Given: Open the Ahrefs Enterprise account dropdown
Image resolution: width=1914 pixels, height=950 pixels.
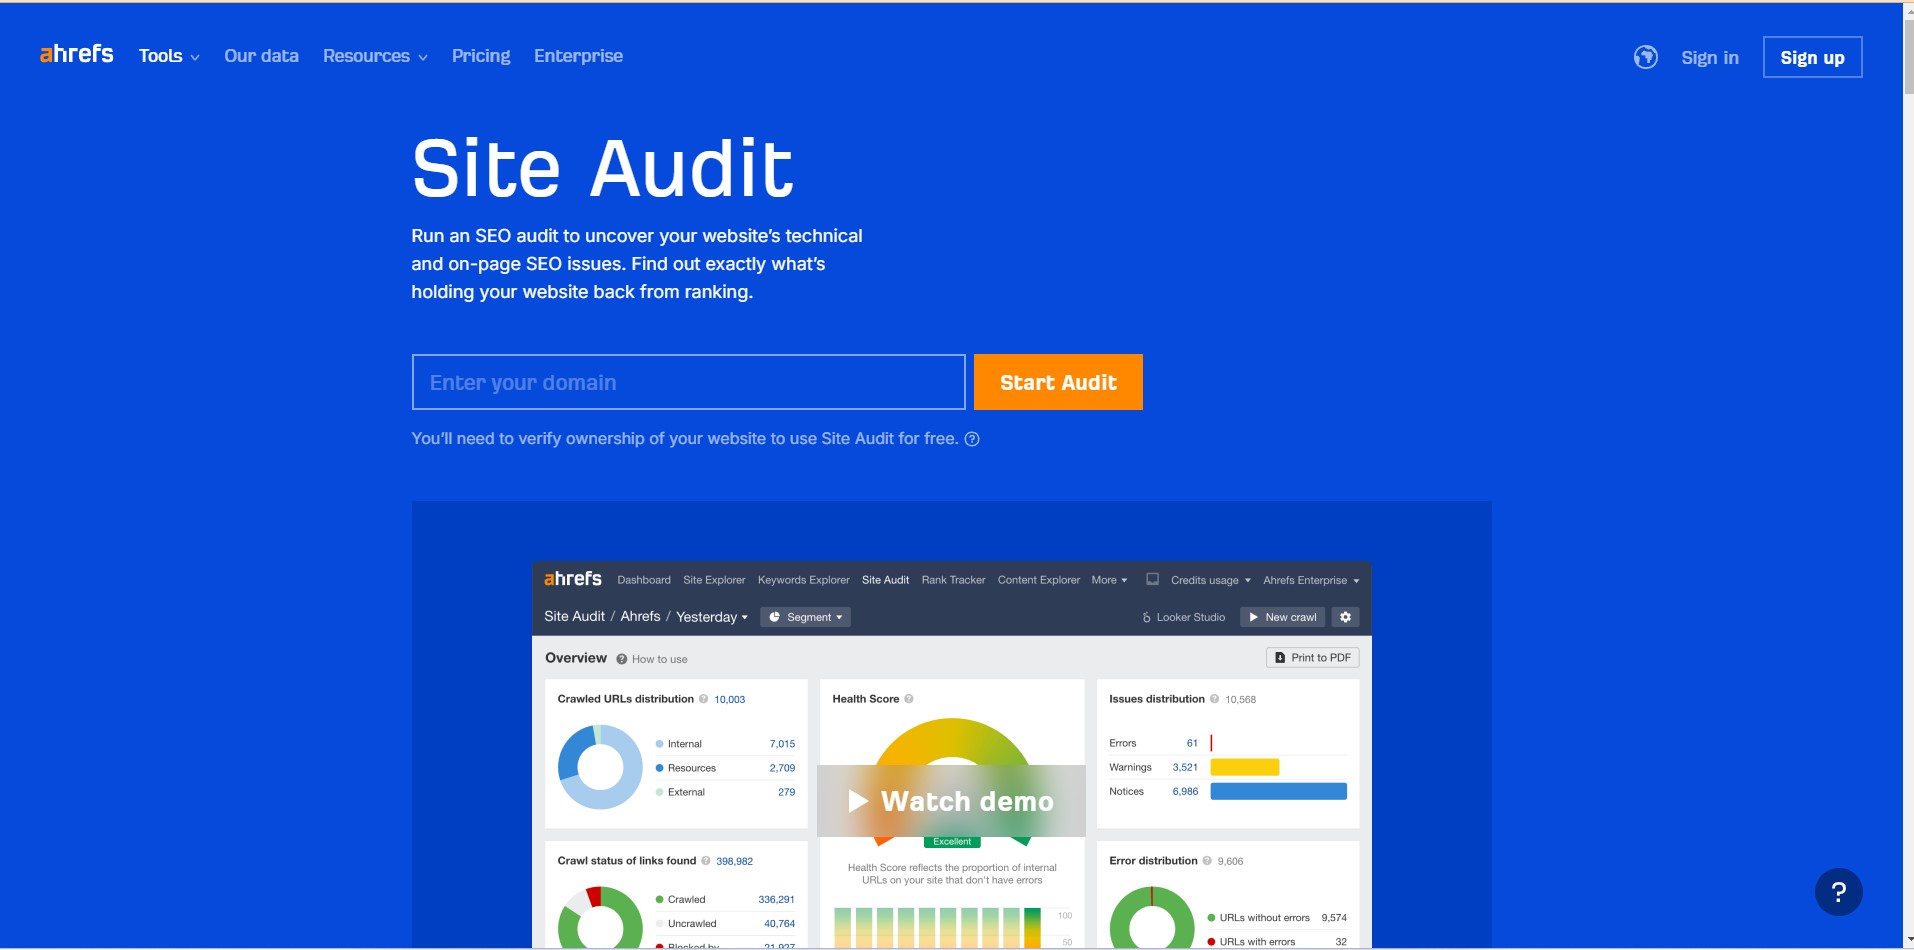Looking at the screenshot, I should coord(1311,580).
